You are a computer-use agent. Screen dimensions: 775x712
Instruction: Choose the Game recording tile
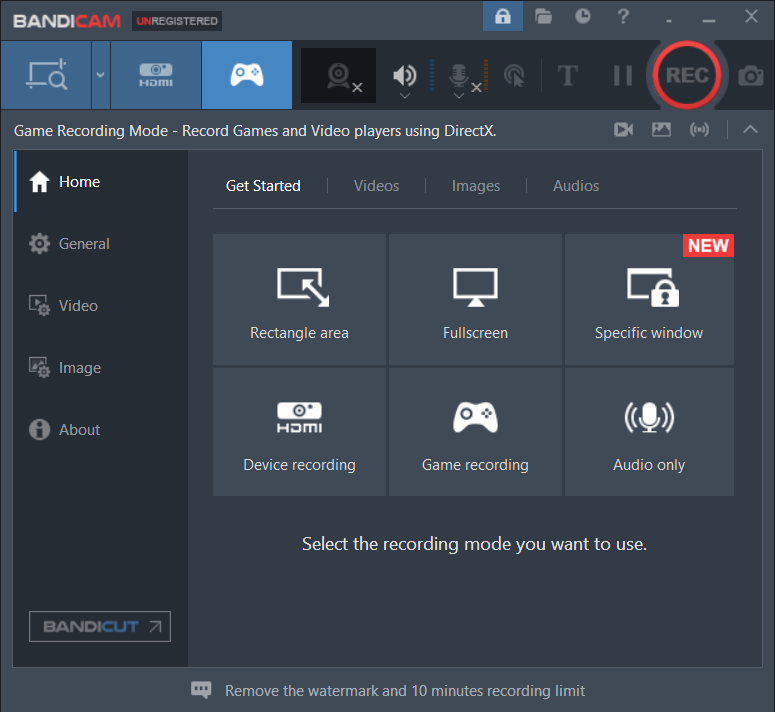pyautogui.click(x=475, y=432)
